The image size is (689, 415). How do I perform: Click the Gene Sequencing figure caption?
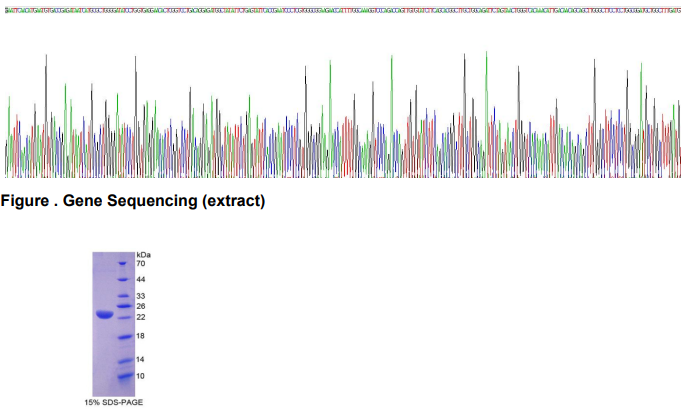click(x=133, y=201)
